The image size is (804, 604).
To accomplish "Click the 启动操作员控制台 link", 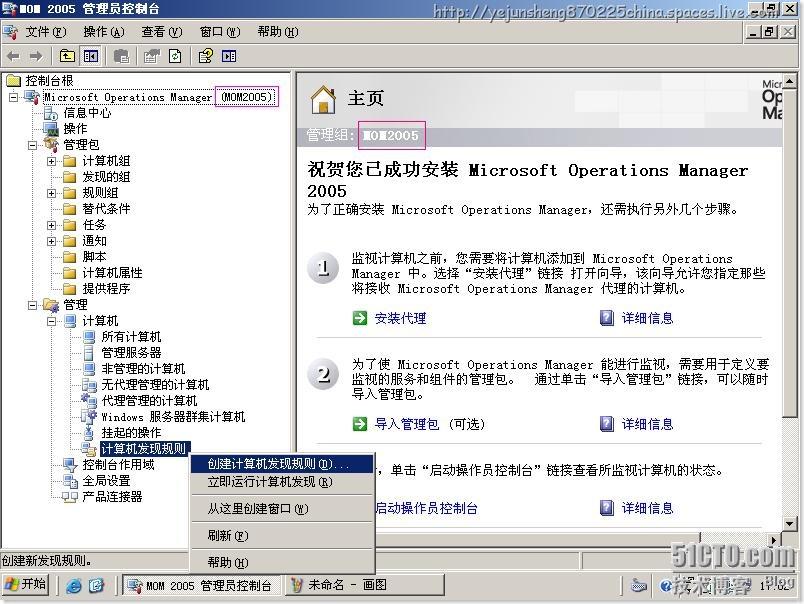I will [x=427, y=508].
